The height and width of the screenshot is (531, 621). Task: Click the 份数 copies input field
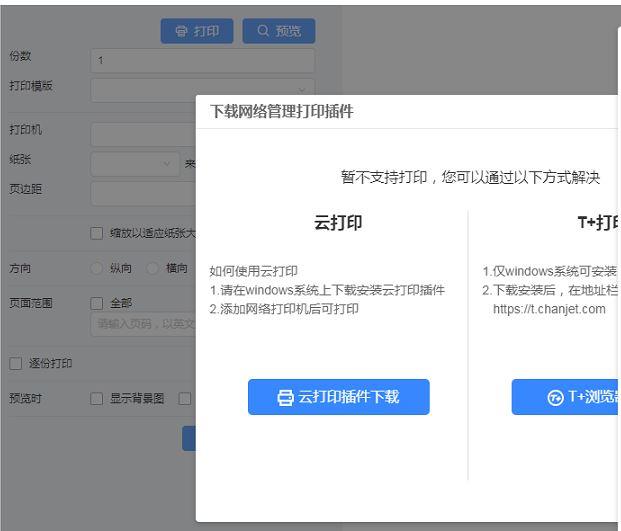[203, 61]
